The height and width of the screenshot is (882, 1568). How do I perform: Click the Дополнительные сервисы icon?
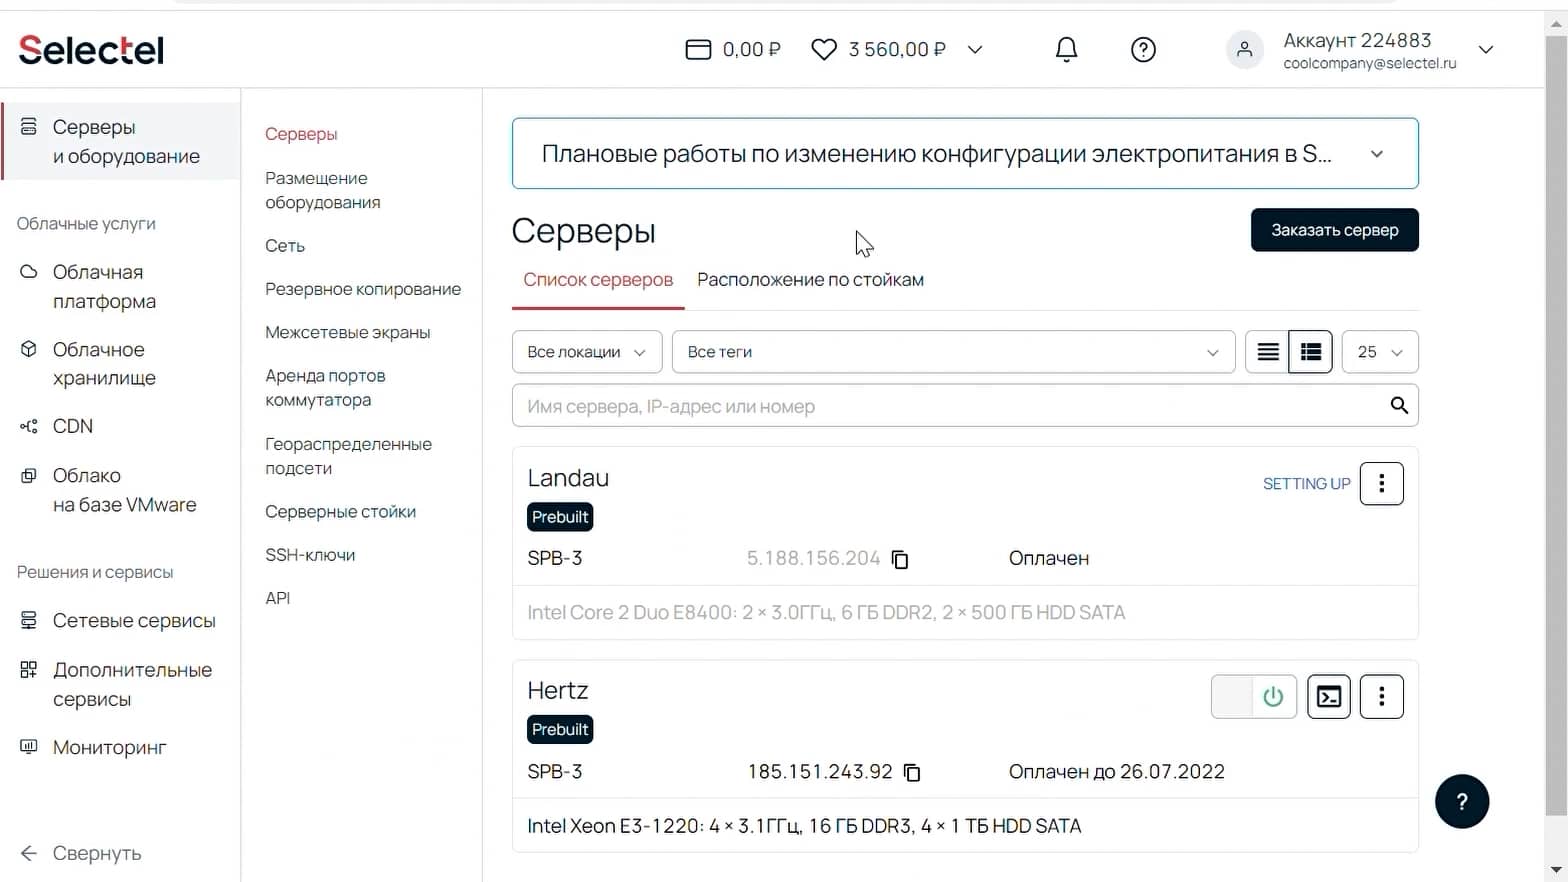pos(29,670)
